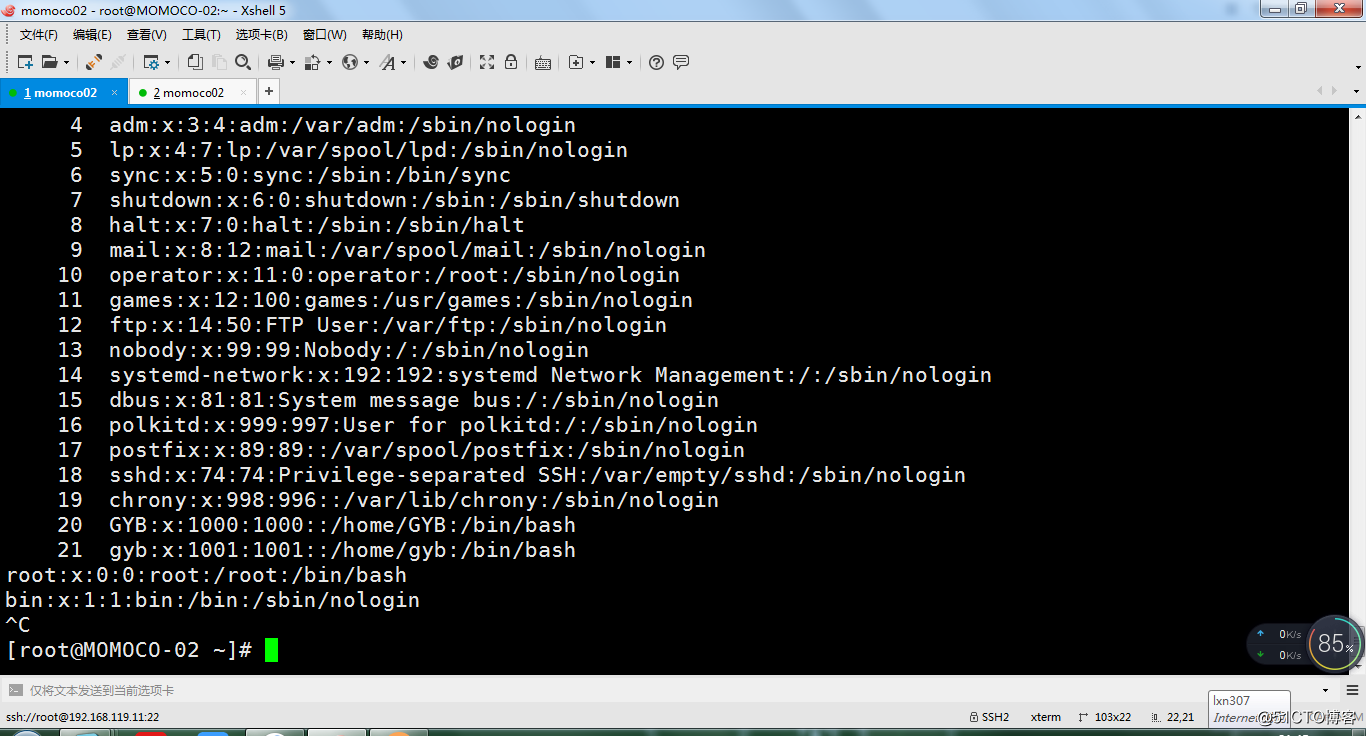Expand the color scheme dropdown arrow
This screenshot has height=736, width=1366.
pyautogui.click(x=329, y=62)
